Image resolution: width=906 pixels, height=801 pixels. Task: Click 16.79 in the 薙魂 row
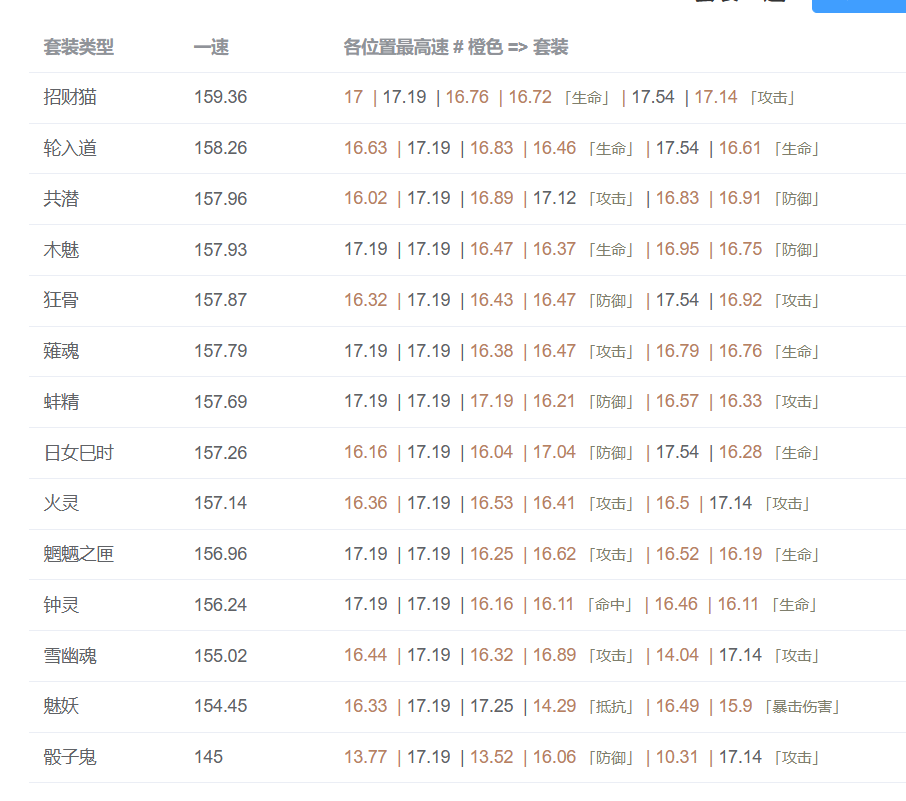tap(677, 350)
